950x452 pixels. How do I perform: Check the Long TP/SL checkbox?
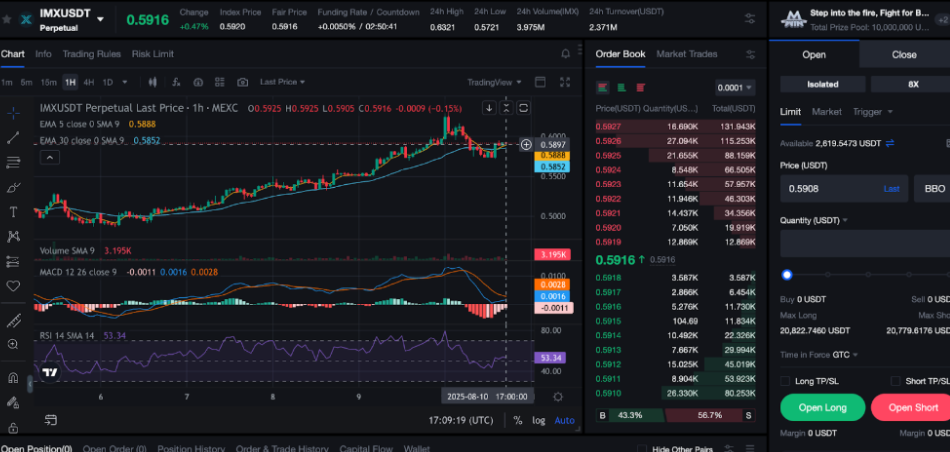(785, 381)
